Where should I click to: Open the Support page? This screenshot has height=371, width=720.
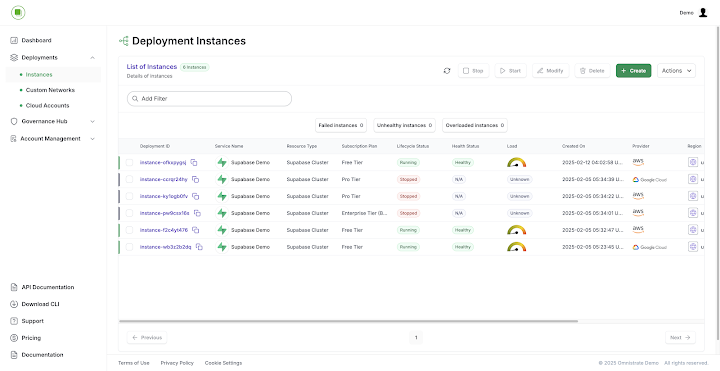33,321
